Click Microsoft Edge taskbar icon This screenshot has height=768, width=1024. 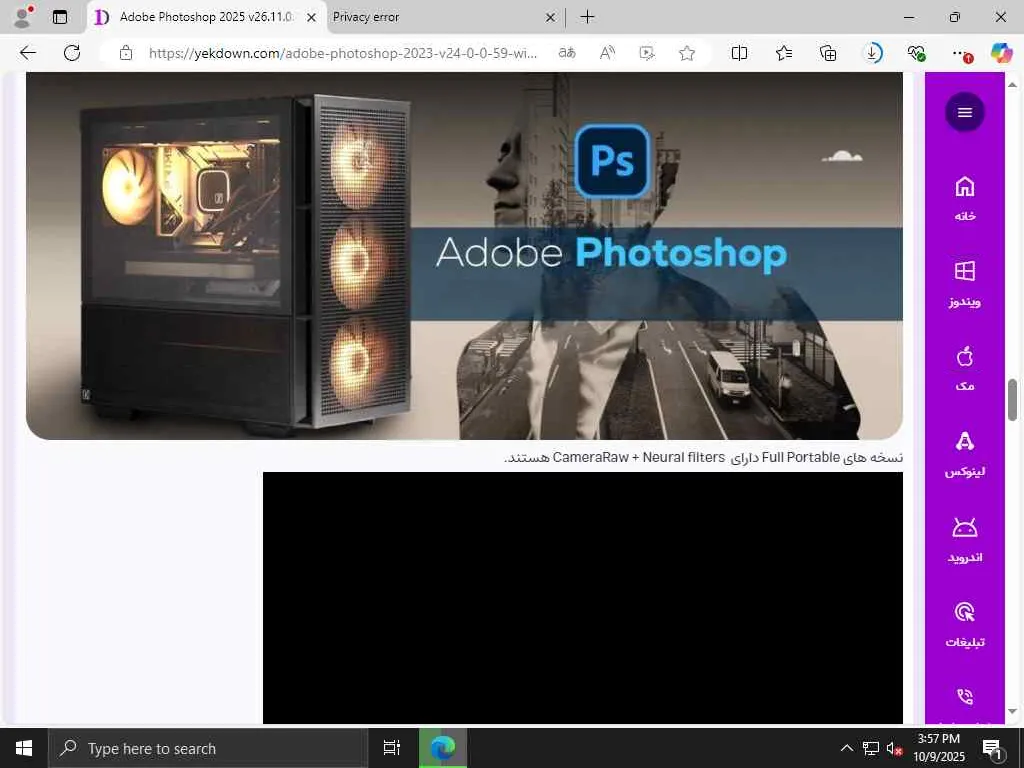[443, 748]
